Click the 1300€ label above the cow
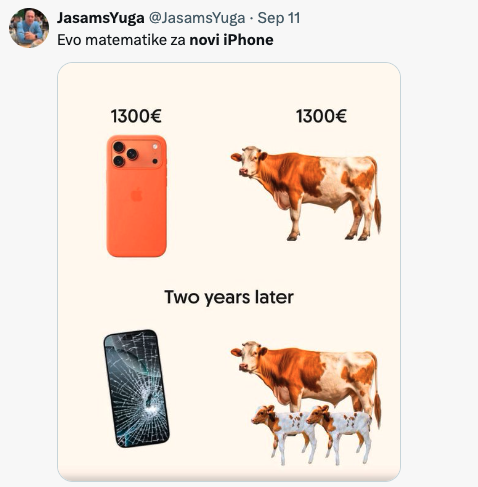Viewport: 478px width, 487px height. pos(321,116)
